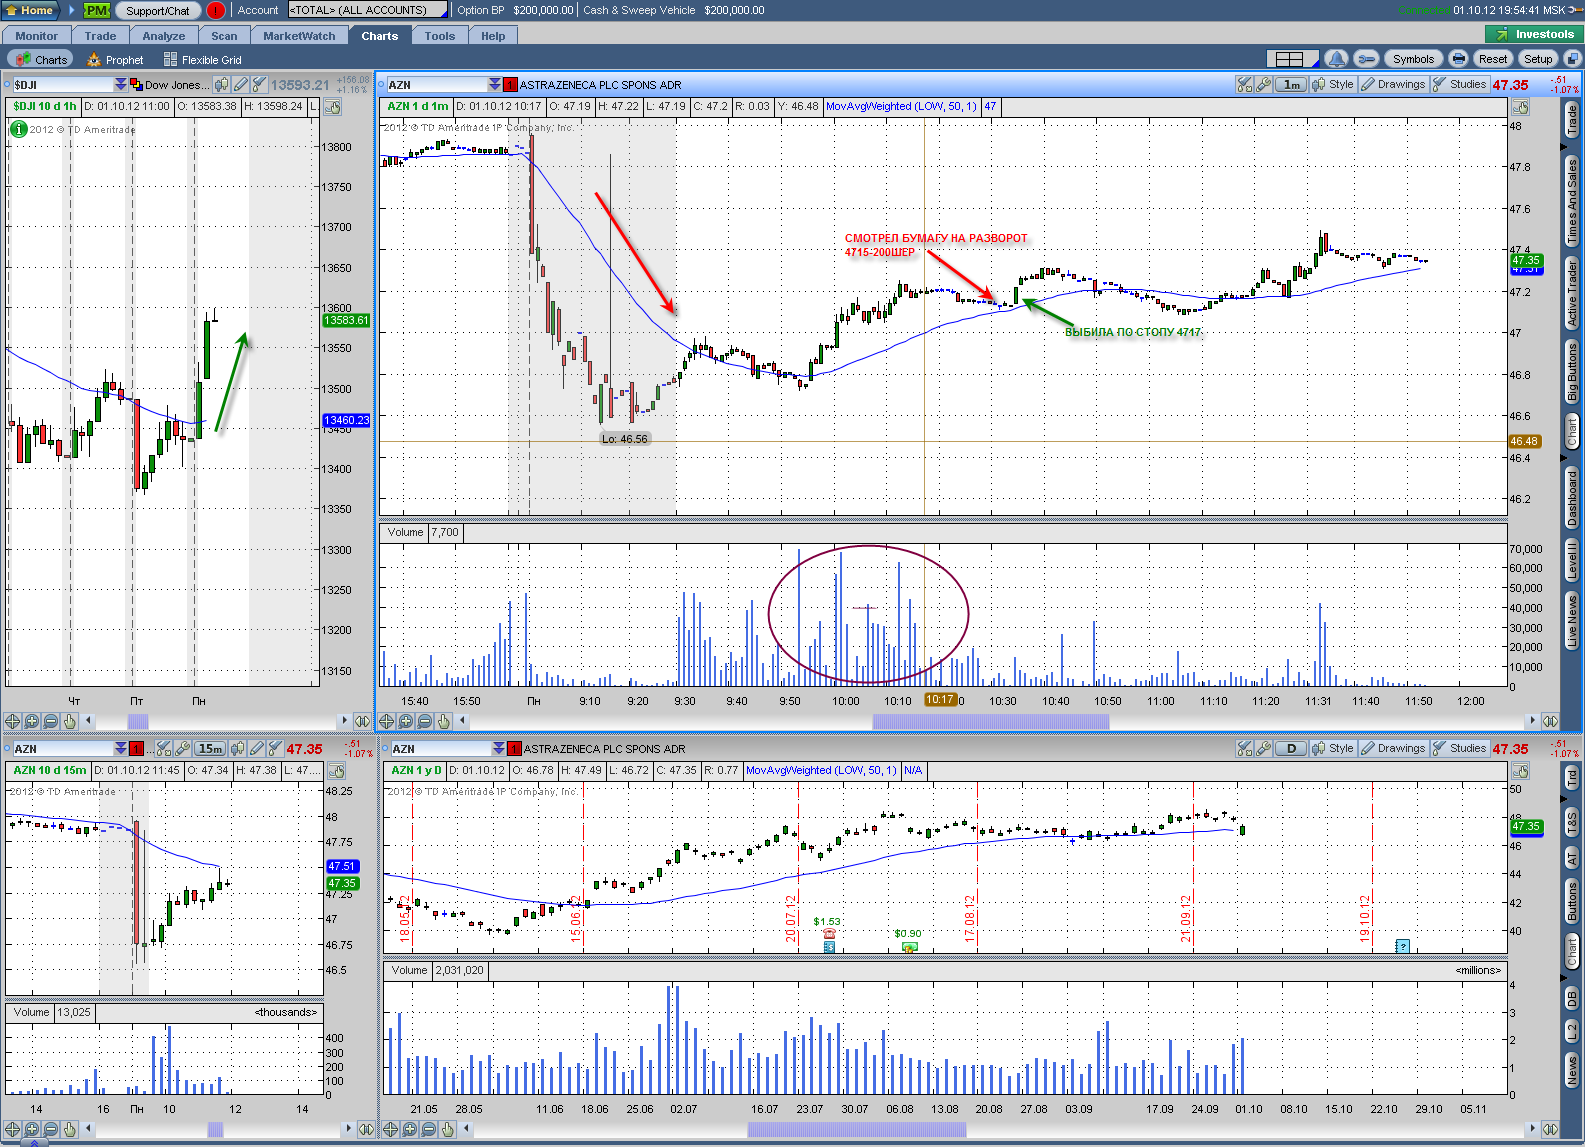1585x1147 pixels.
Task: Click the wrench settings icon near Symbols
Action: 1366,59
